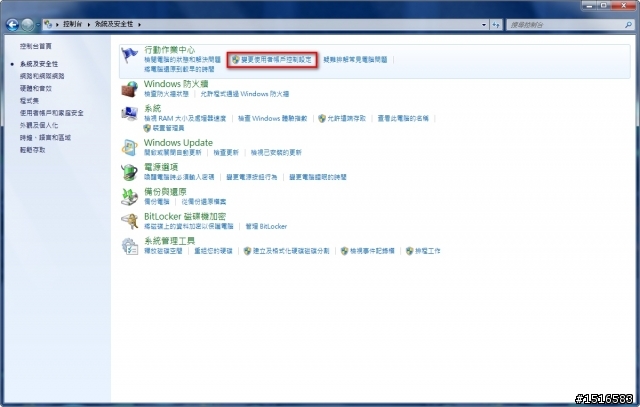Open the 檢閱電腦的狀態和解決問題 link
This screenshot has width=640, height=407.
tap(182, 60)
